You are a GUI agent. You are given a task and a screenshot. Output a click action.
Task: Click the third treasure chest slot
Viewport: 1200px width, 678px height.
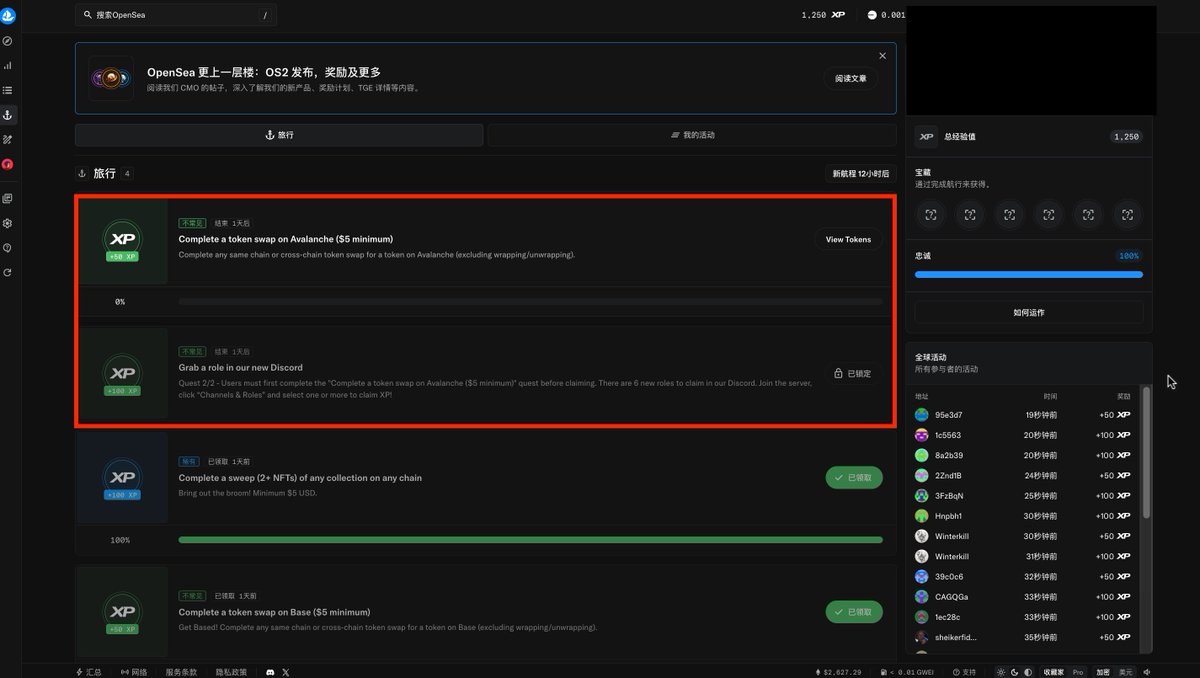click(1009, 215)
